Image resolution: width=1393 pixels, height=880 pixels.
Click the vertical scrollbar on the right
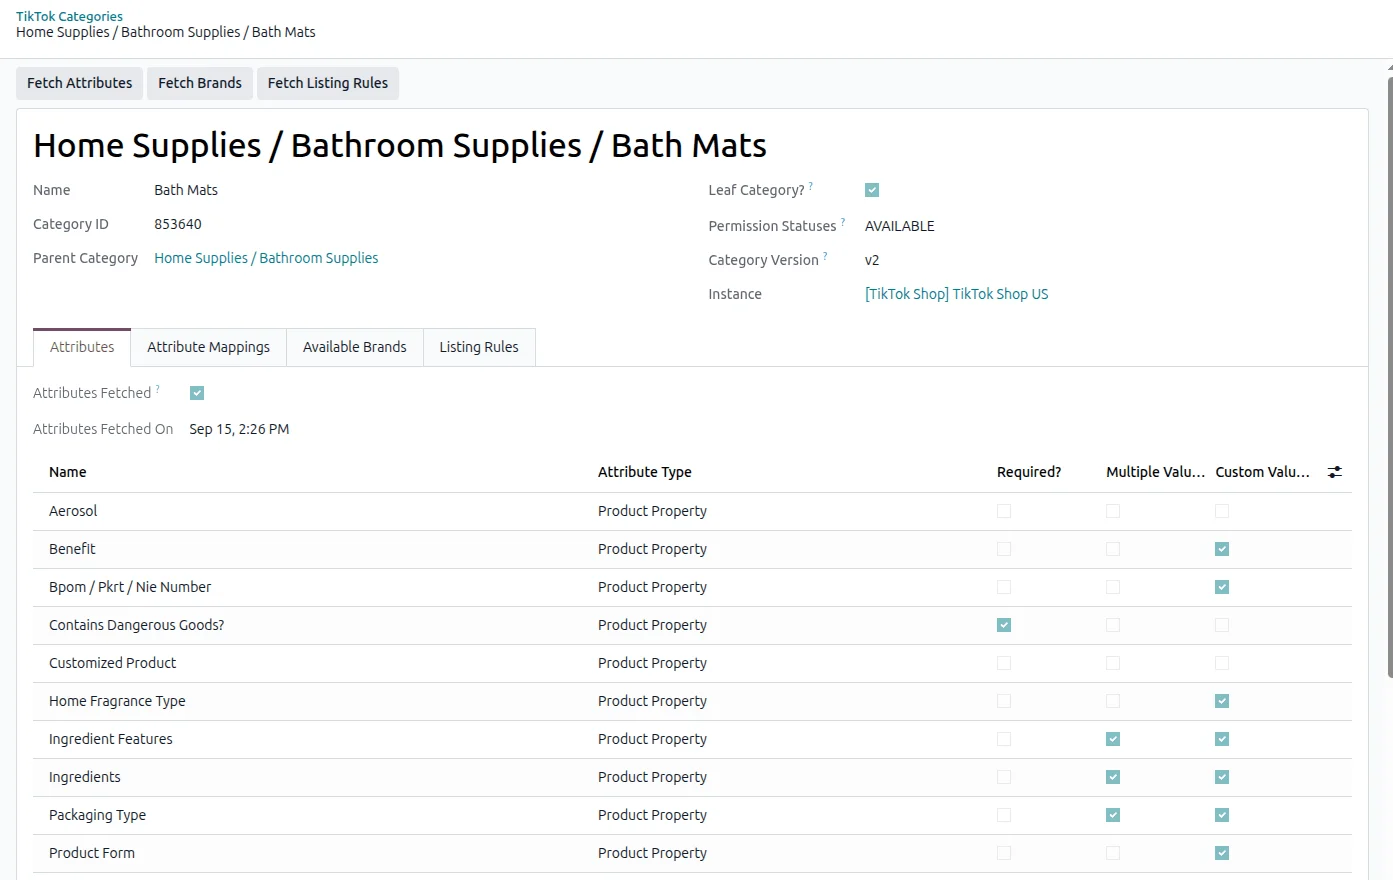point(1389,375)
